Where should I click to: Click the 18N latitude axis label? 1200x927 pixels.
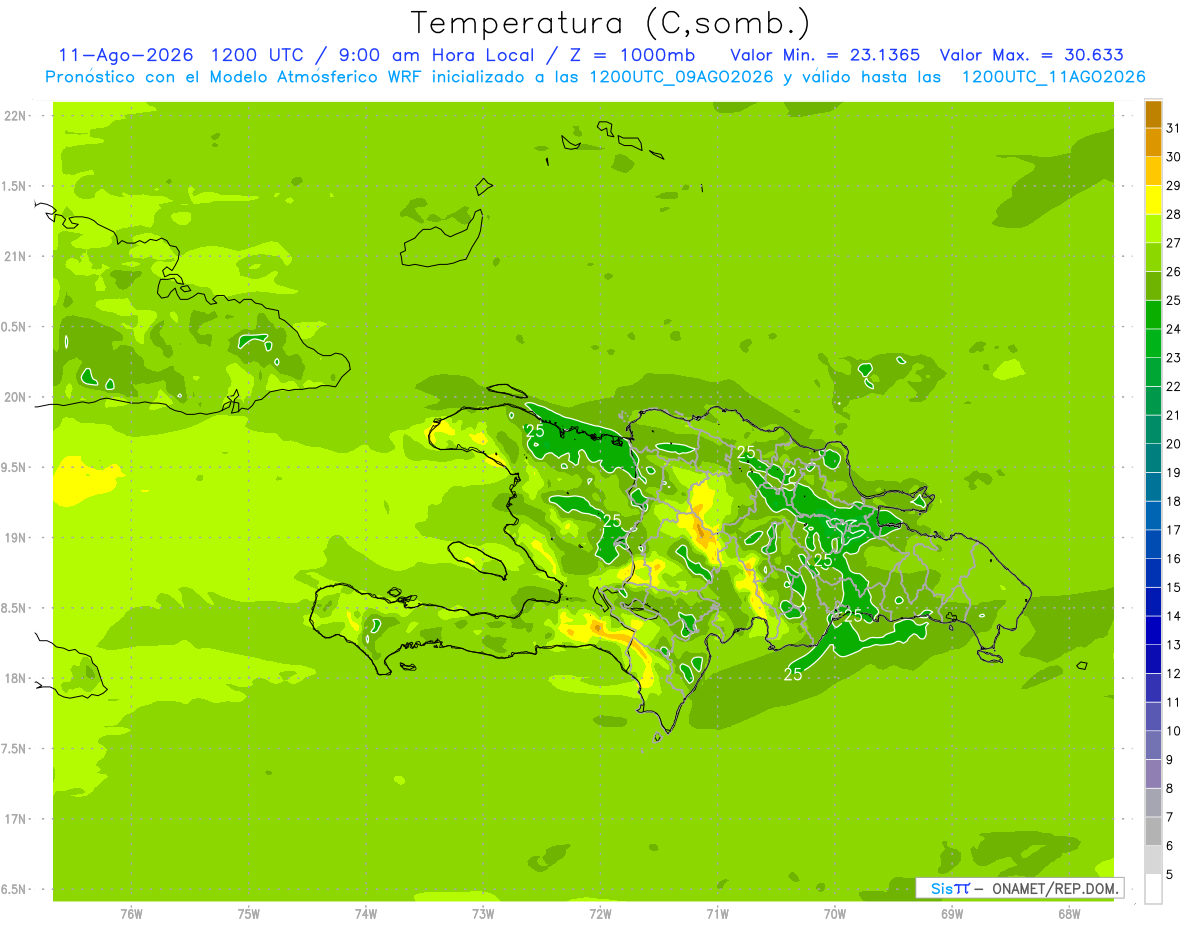[16, 679]
